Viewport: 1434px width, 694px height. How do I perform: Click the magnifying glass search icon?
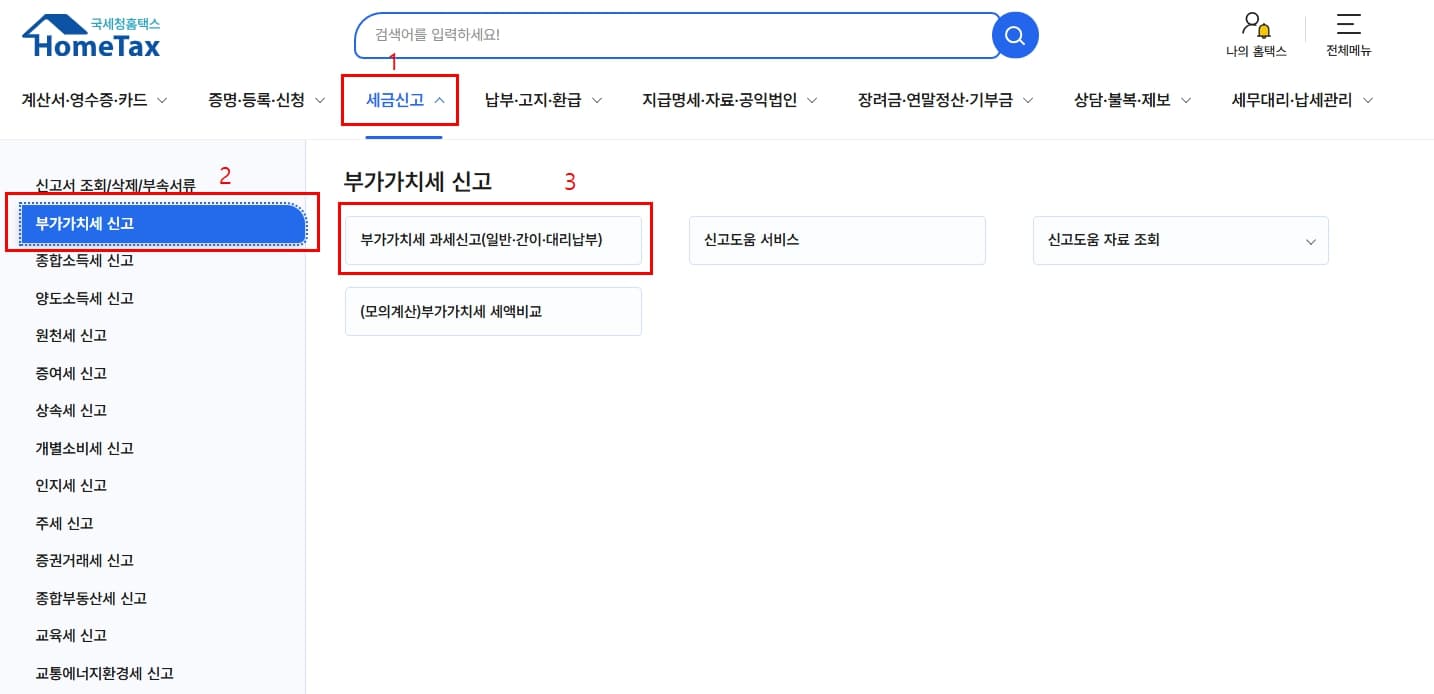[1013, 35]
